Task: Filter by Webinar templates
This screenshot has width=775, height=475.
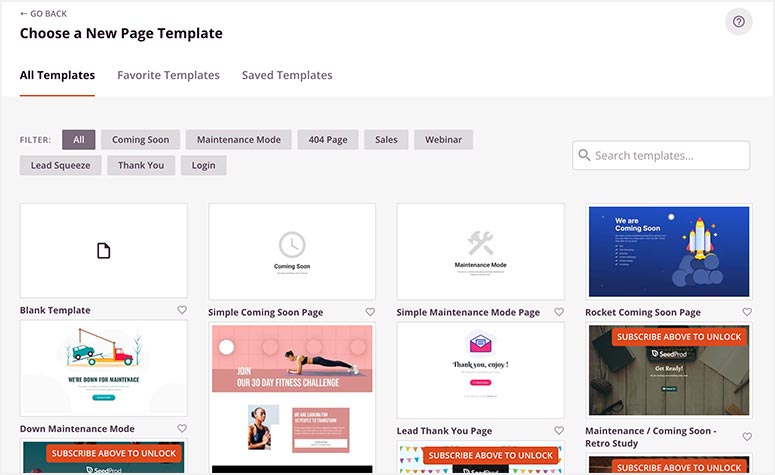Action: click(443, 140)
